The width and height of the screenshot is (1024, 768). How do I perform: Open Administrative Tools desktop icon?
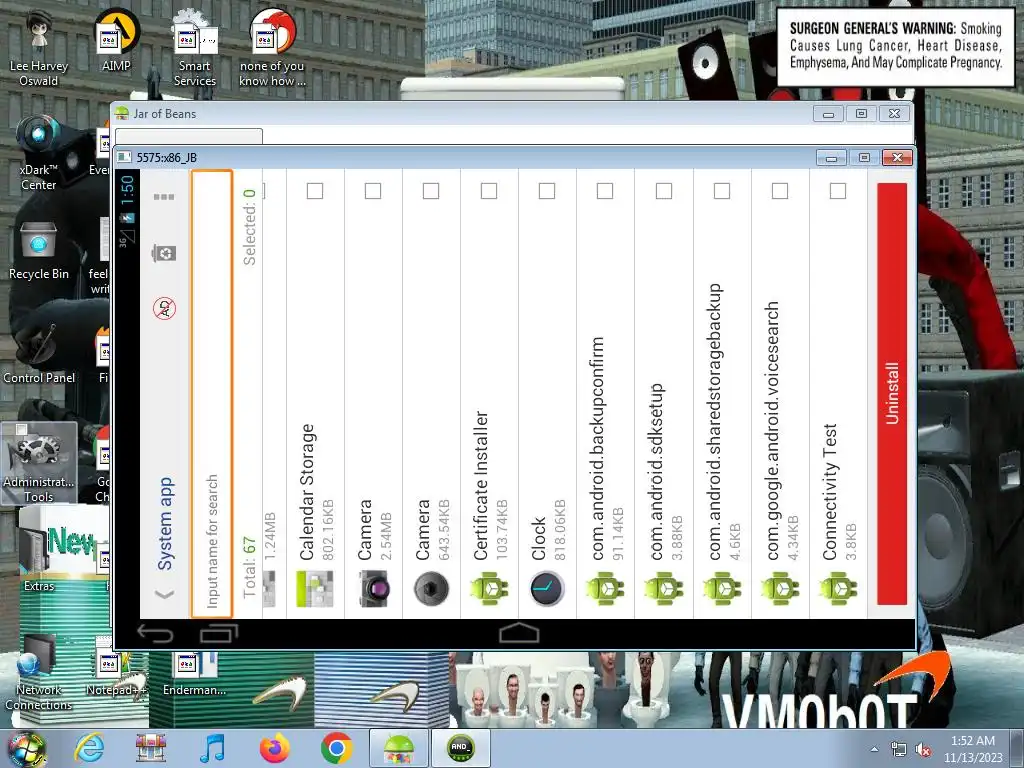[39, 462]
